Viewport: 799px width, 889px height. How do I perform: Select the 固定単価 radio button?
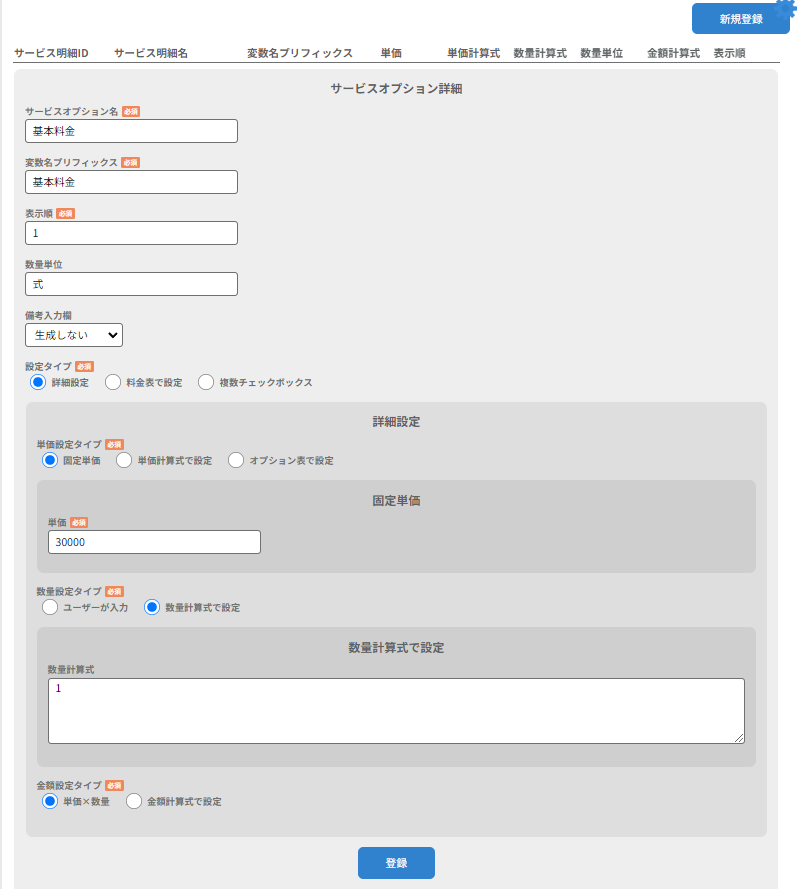[50, 460]
